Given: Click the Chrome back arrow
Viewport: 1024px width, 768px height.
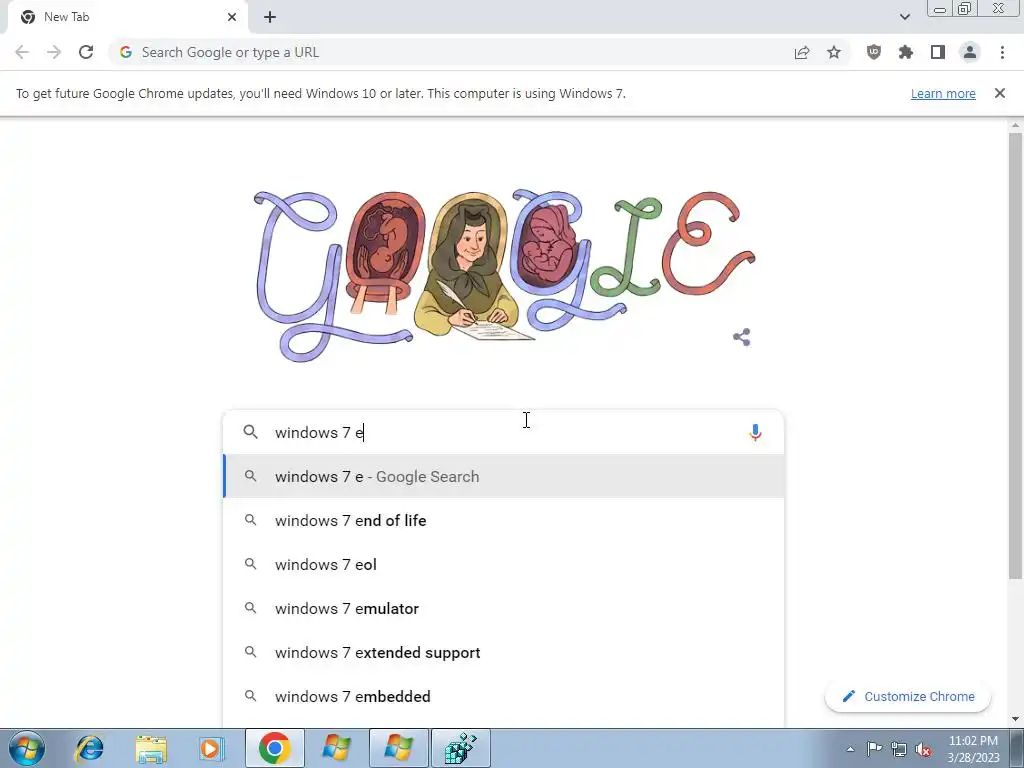Looking at the screenshot, I should pos(22,52).
